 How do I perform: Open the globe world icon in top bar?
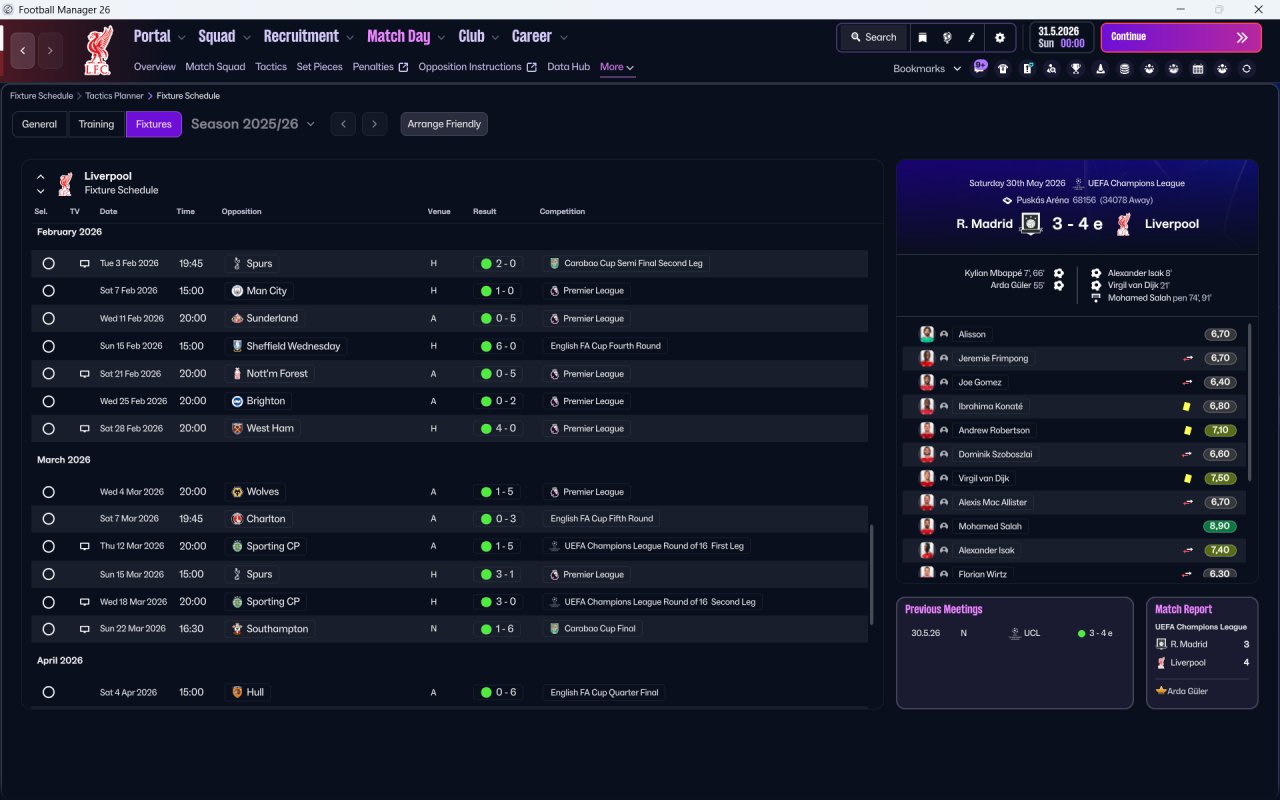(947, 37)
